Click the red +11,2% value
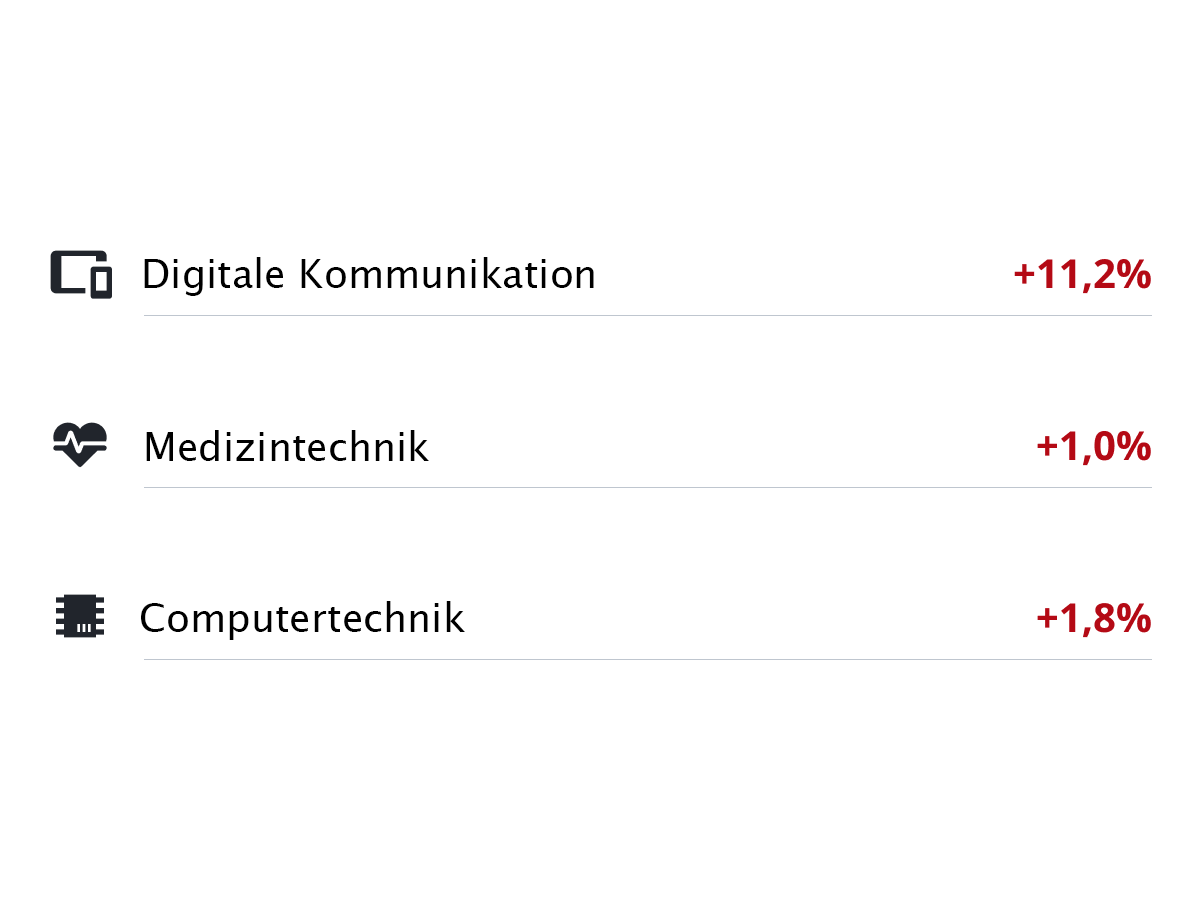 click(x=1082, y=275)
